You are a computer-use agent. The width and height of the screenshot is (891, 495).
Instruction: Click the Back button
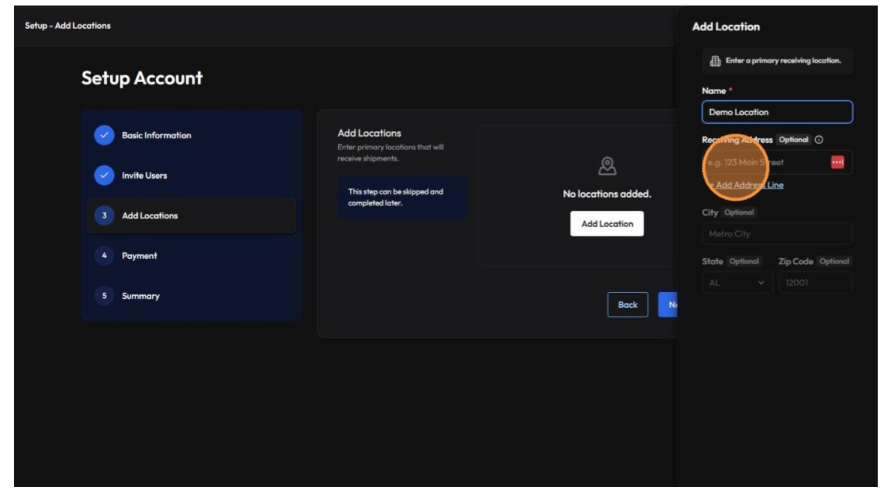coord(627,305)
